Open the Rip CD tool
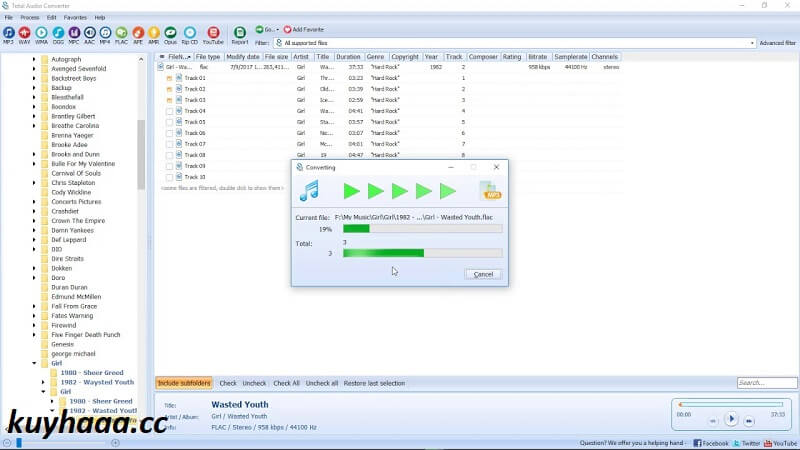 [x=190, y=35]
